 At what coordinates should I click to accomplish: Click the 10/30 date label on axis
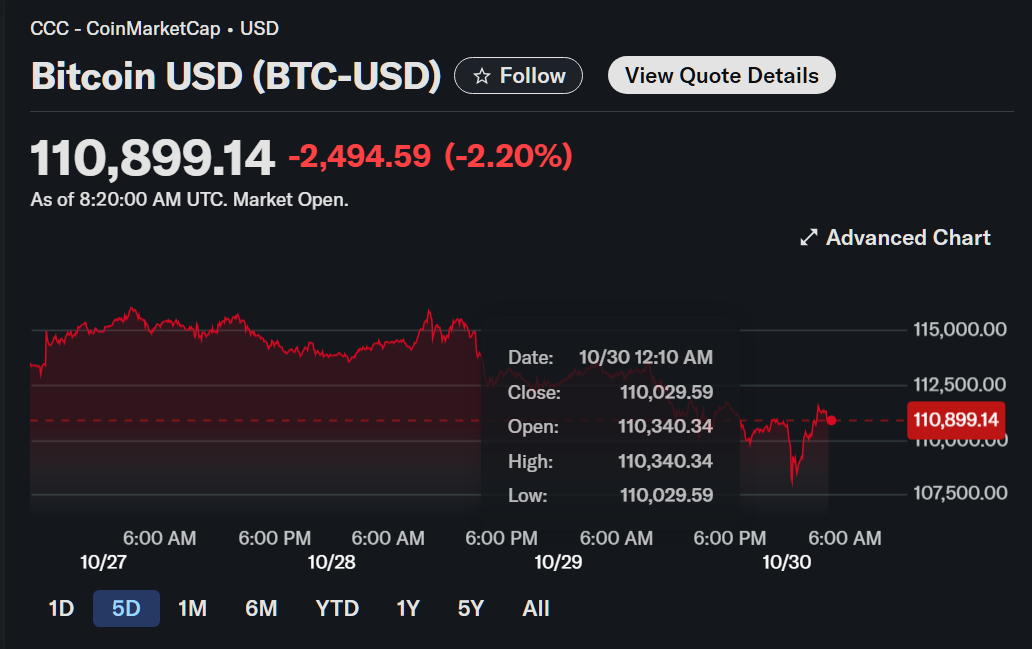786,562
